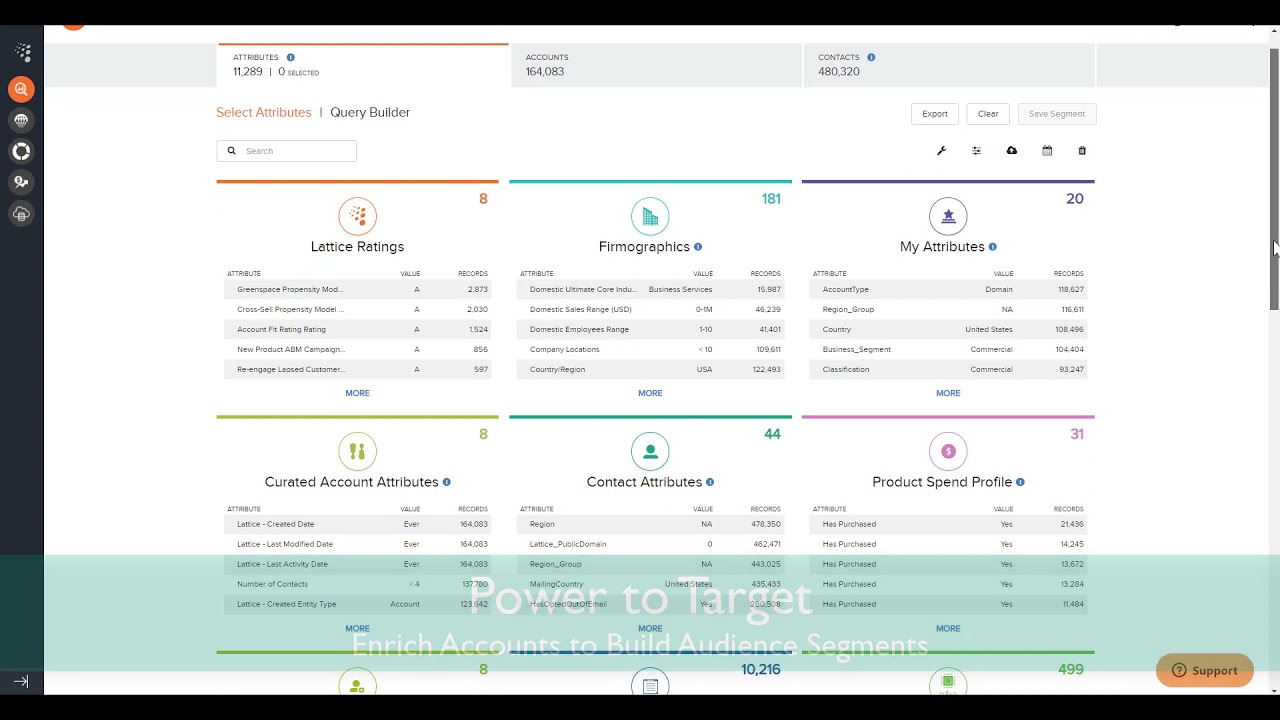Viewport: 1280px width, 720px height.
Task: Click the Lattice Ratings heading
Action: (357, 247)
